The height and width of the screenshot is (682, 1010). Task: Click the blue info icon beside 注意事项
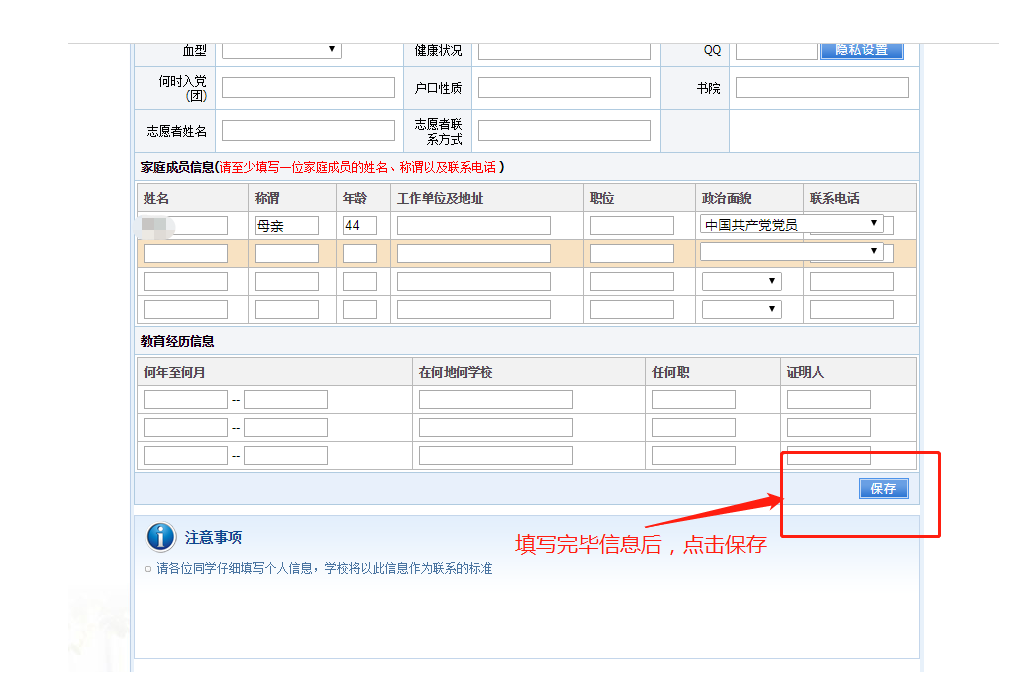(x=161, y=537)
